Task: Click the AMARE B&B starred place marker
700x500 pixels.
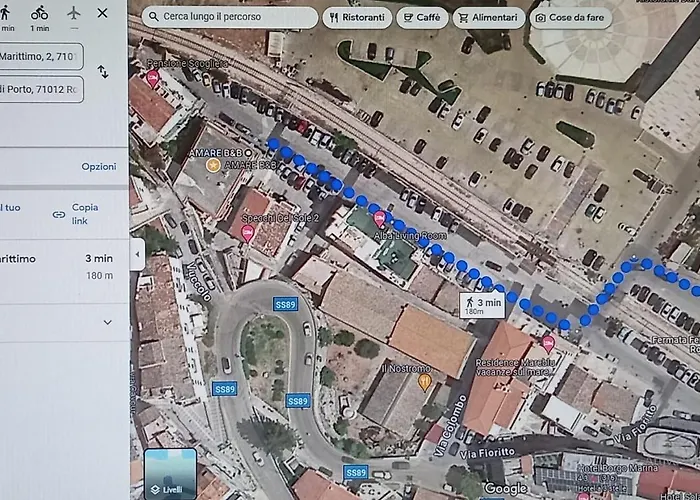Action: click(x=213, y=165)
